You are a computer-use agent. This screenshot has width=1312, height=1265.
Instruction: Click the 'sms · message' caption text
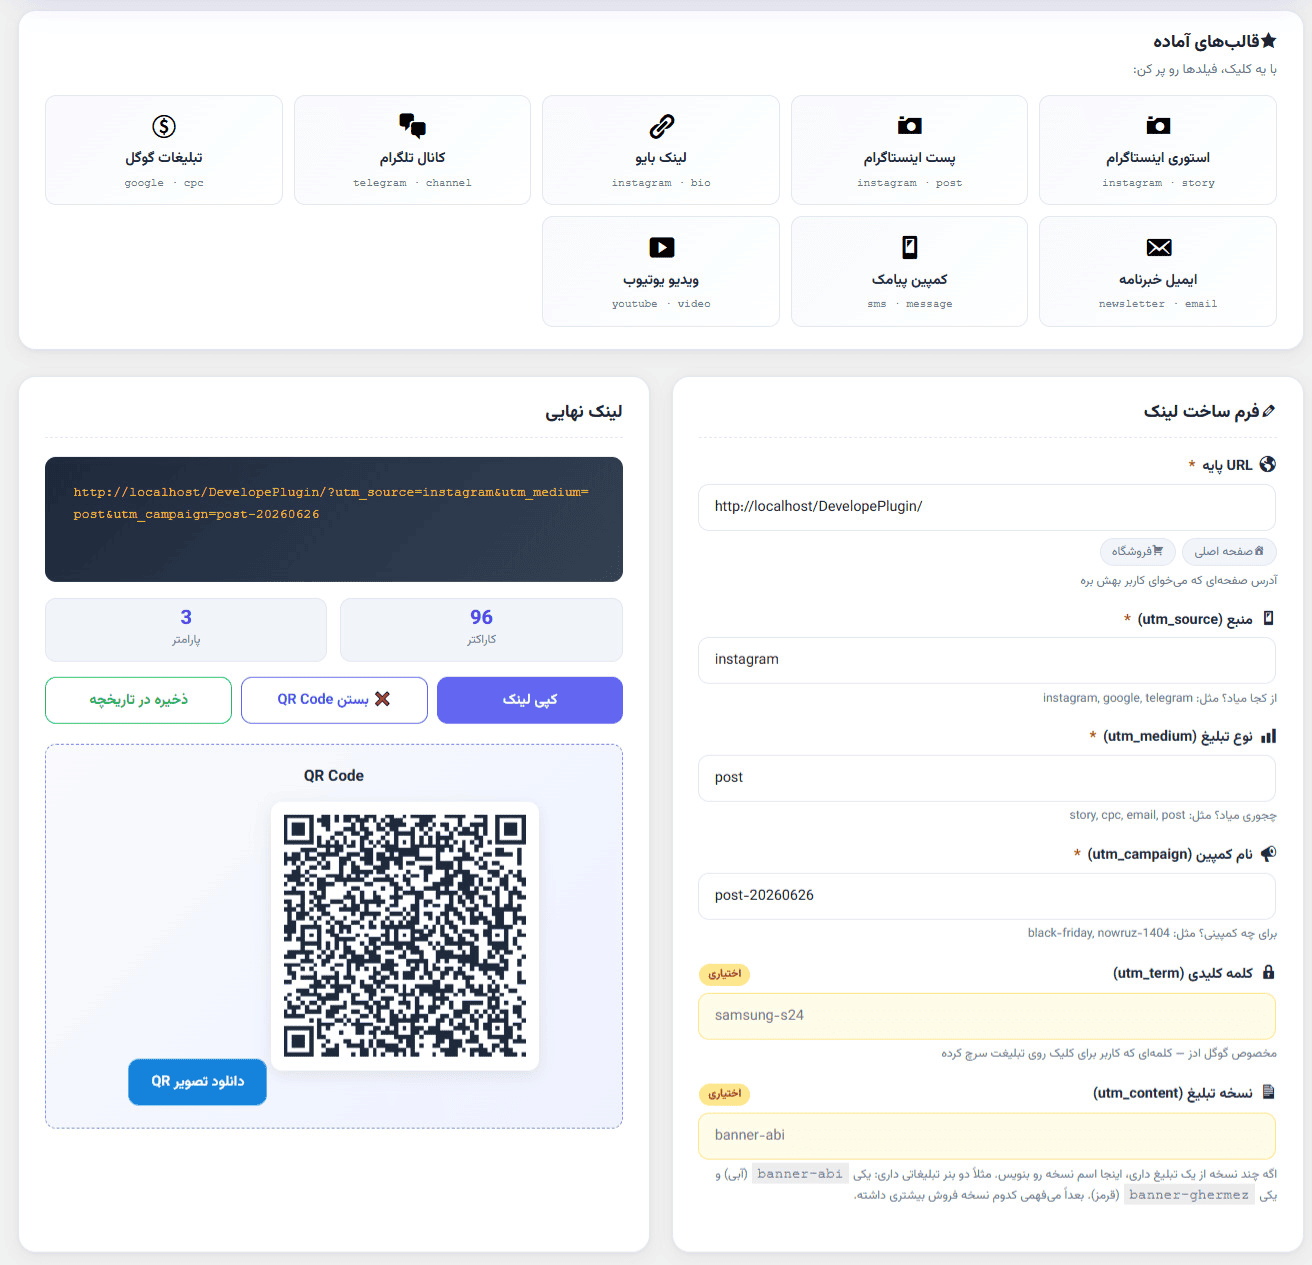(909, 304)
